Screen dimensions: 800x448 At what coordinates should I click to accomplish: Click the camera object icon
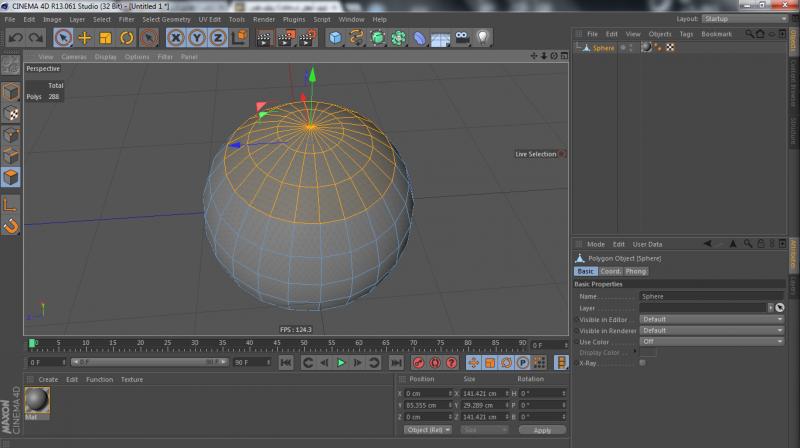point(462,38)
